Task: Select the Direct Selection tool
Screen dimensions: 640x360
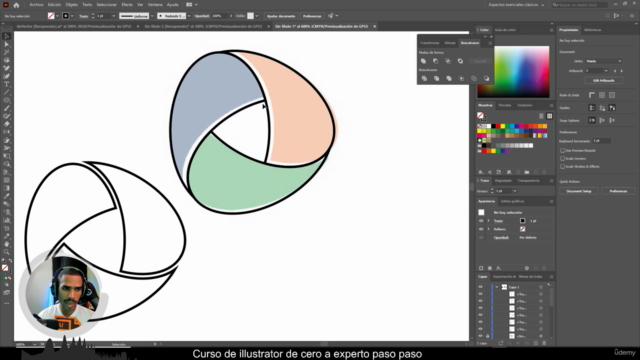Action: tap(7, 44)
